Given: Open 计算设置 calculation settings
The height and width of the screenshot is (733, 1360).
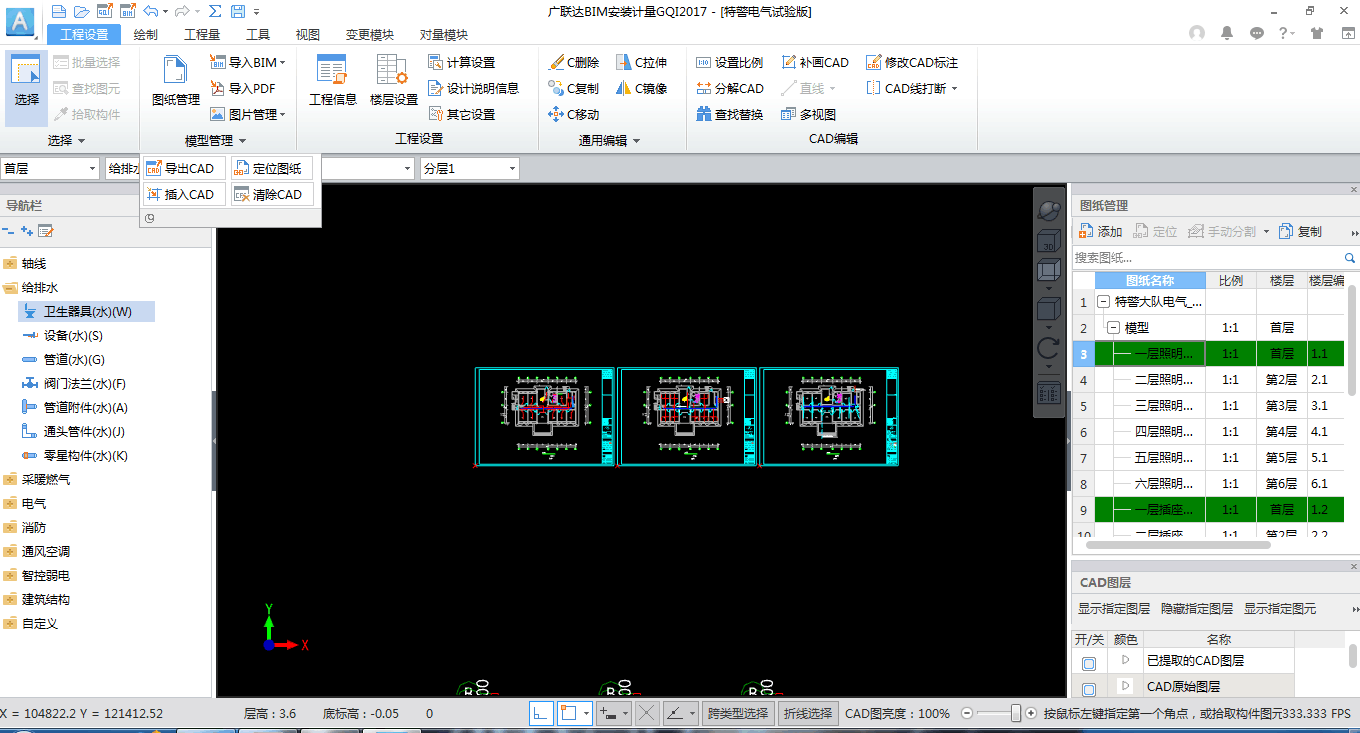Looking at the screenshot, I should [461, 62].
